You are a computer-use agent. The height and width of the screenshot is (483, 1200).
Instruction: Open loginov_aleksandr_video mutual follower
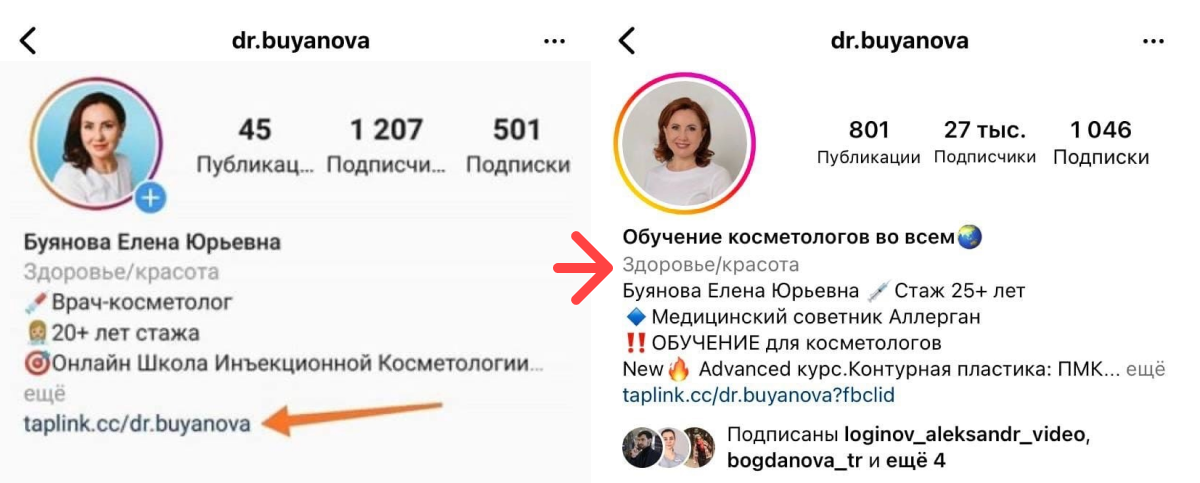click(x=967, y=435)
